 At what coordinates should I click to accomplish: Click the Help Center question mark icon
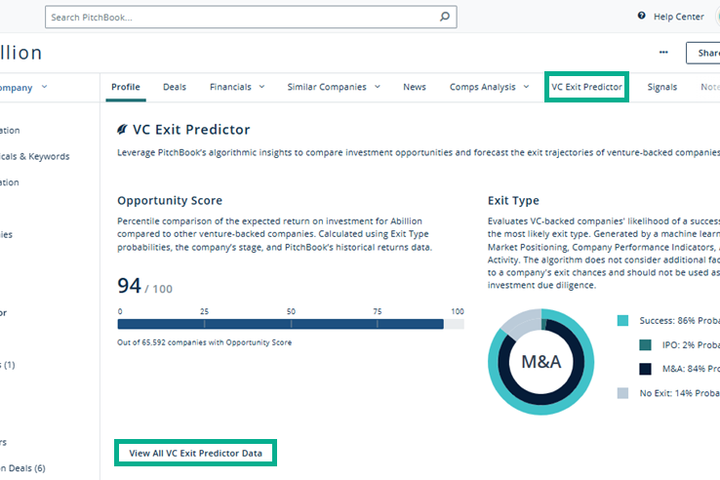click(641, 16)
